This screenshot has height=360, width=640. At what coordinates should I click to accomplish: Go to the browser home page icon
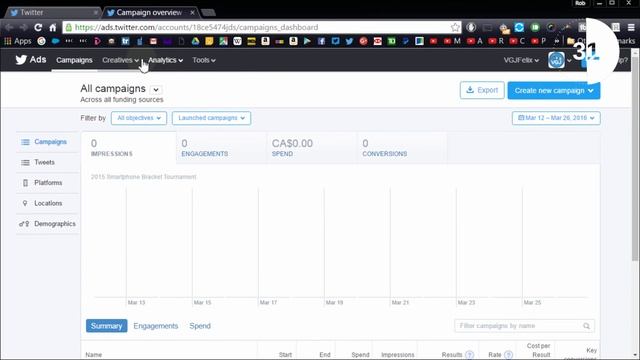[x=53, y=27]
